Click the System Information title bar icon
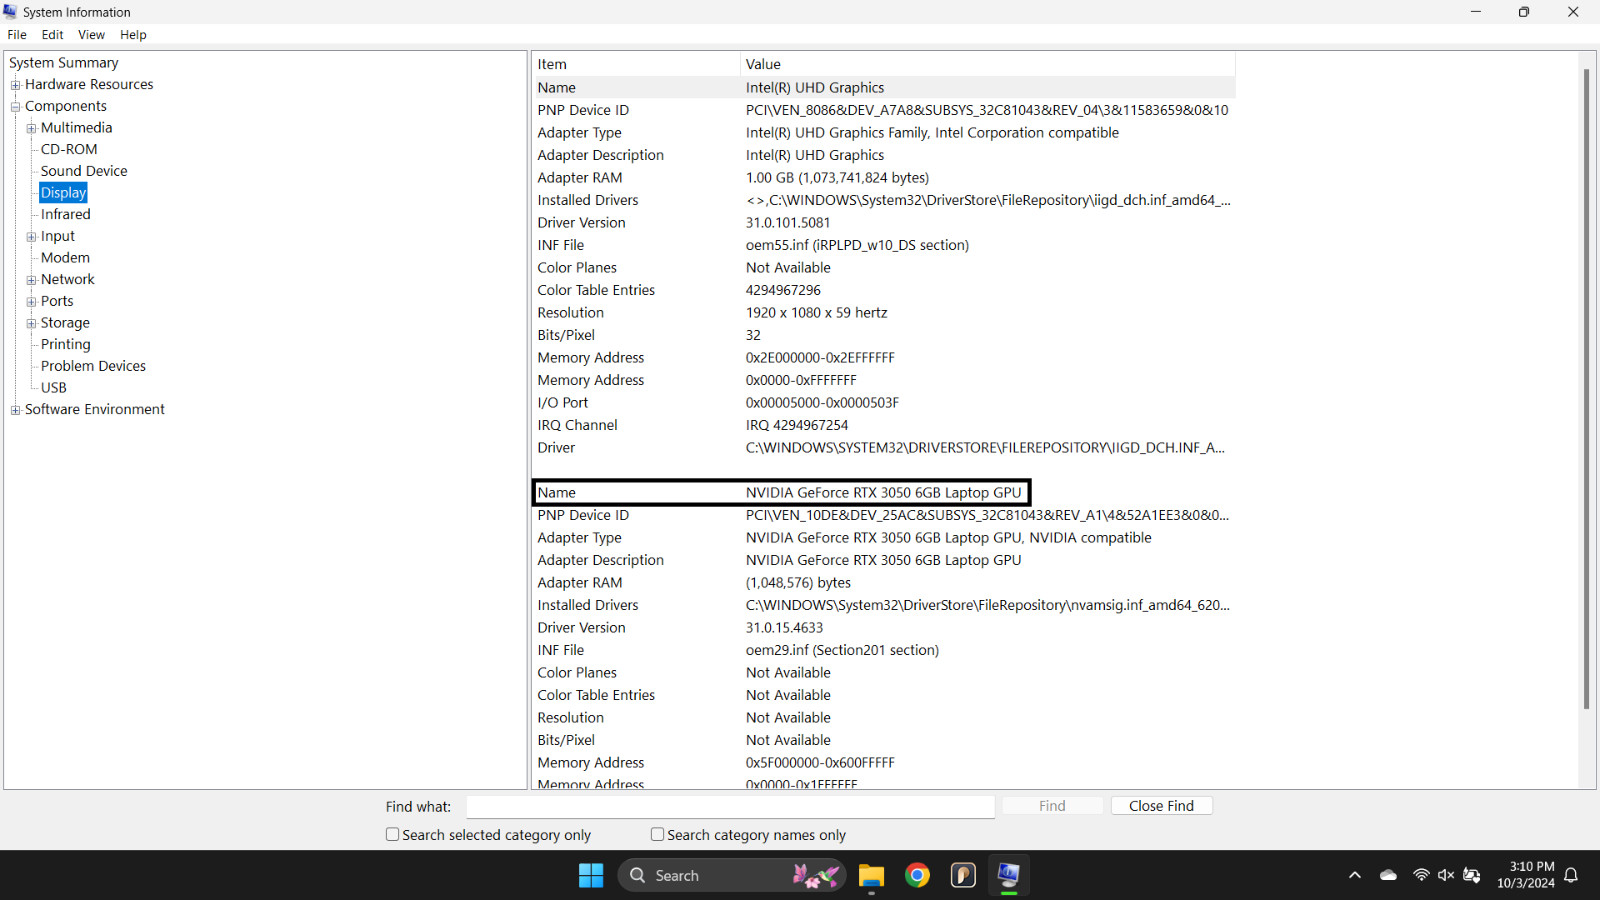 click(x=10, y=12)
